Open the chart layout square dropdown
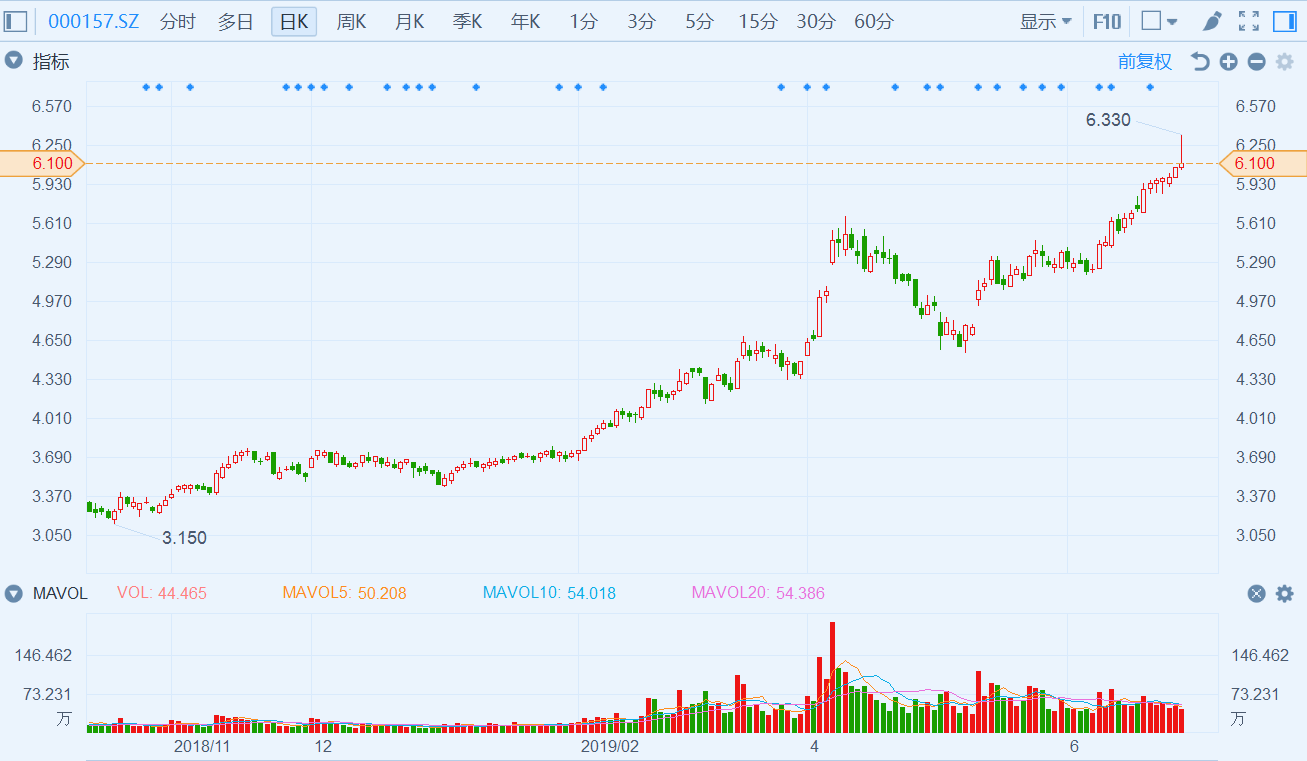The height and width of the screenshot is (761, 1307). click(1159, 21)
